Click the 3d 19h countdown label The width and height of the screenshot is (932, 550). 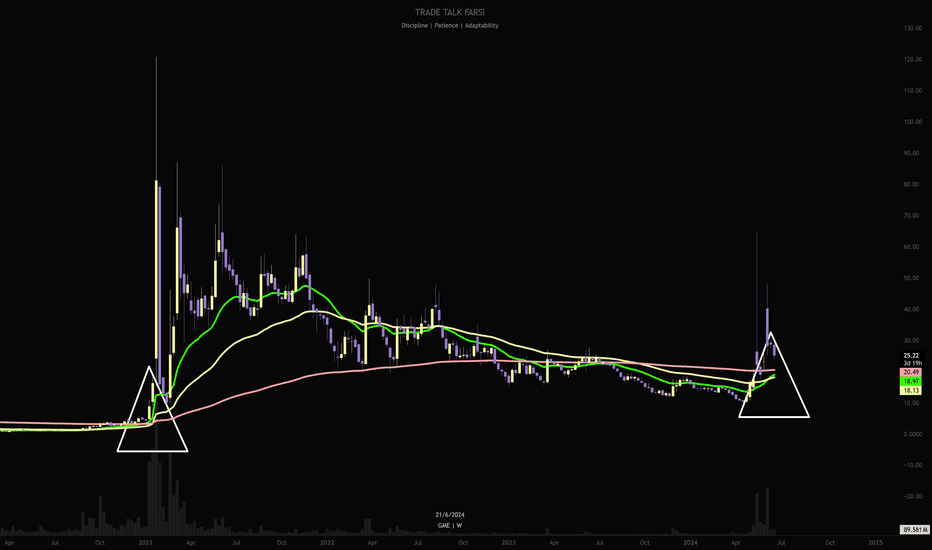[x=912, y=363]
